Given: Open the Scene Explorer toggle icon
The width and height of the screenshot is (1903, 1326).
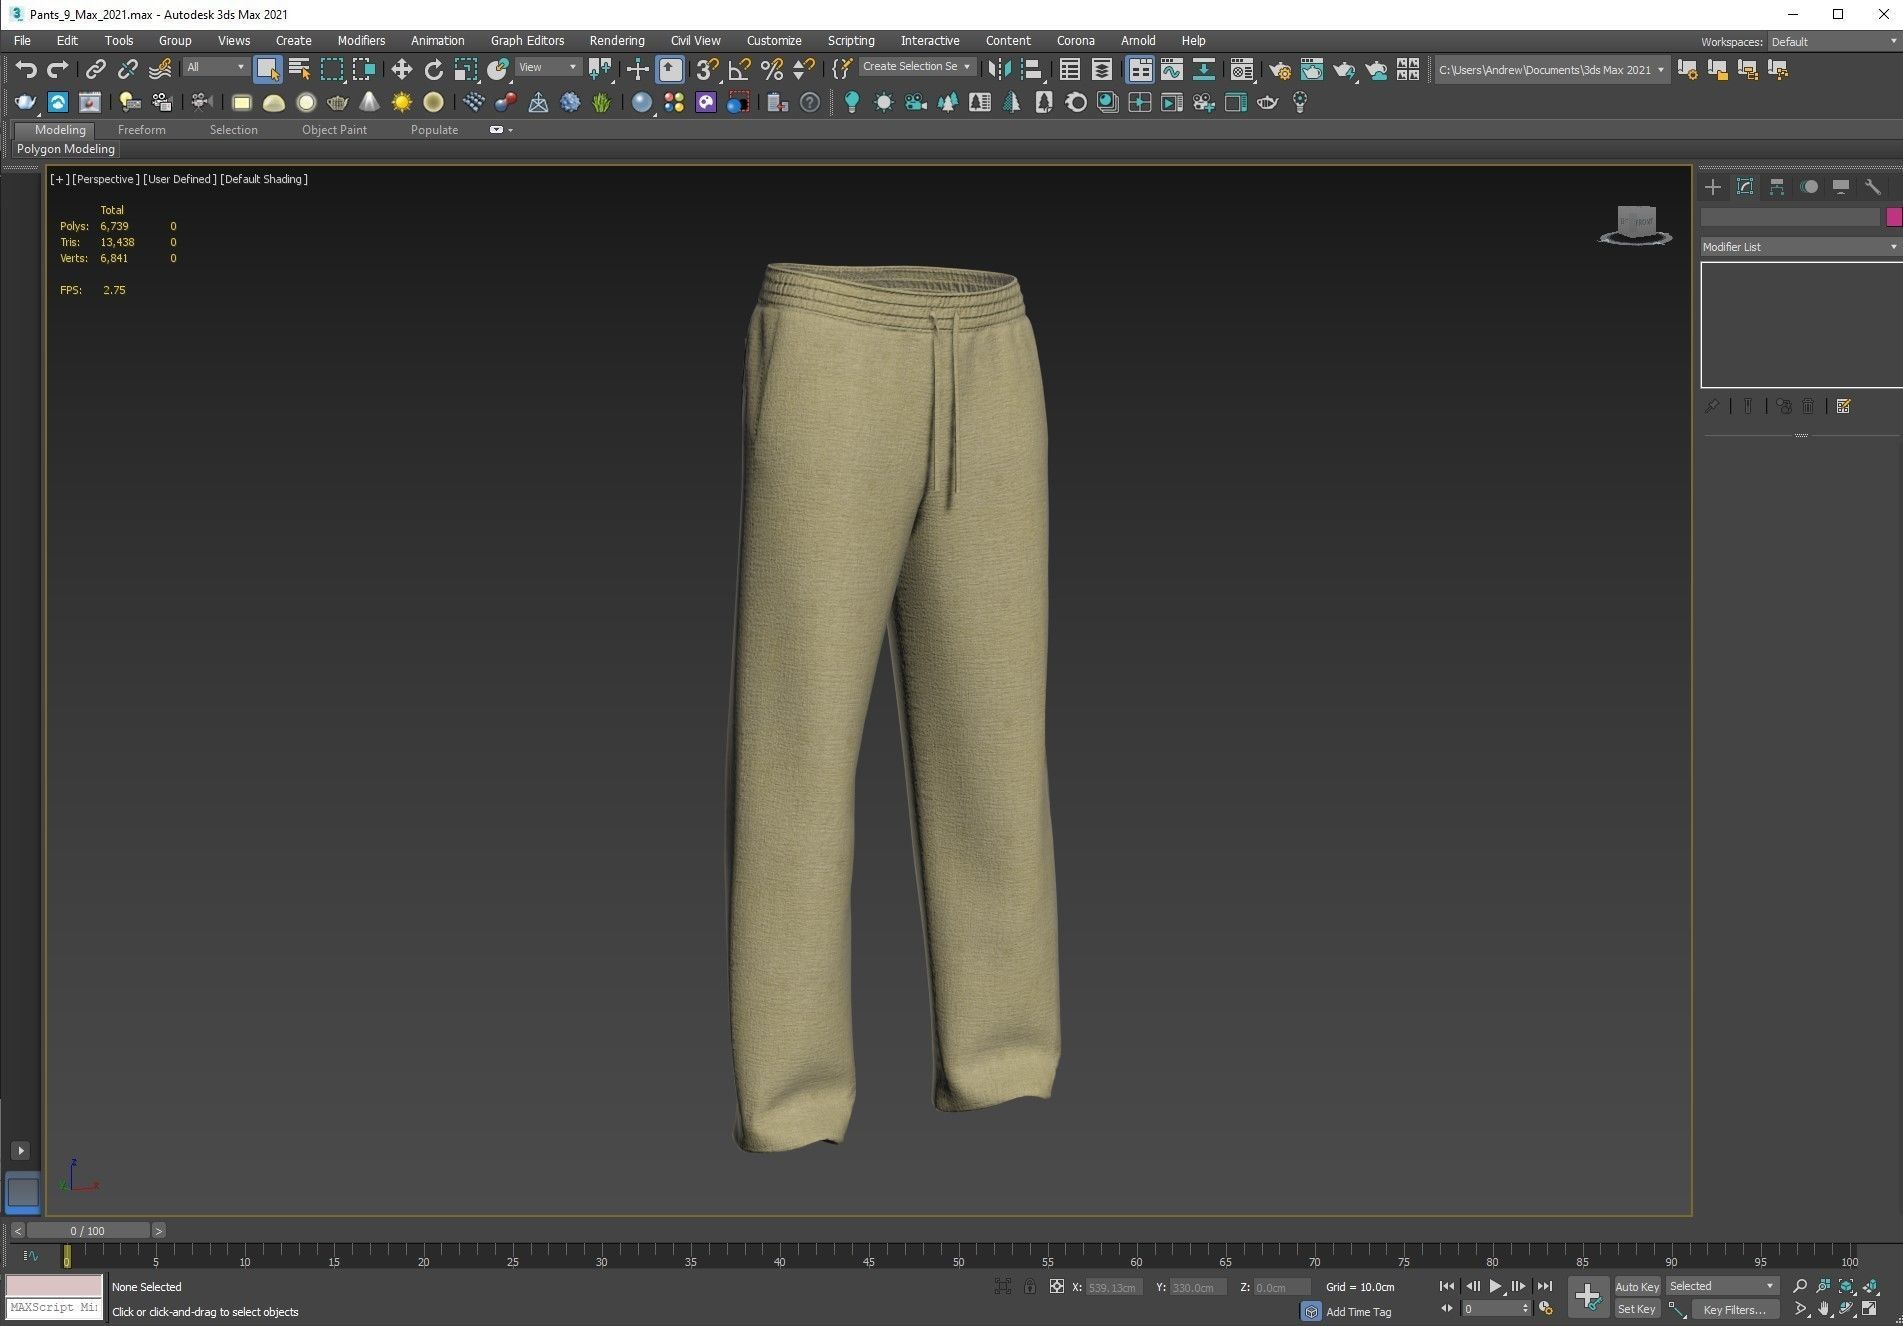Looking at the screenshot, I should coord(1069,69).
